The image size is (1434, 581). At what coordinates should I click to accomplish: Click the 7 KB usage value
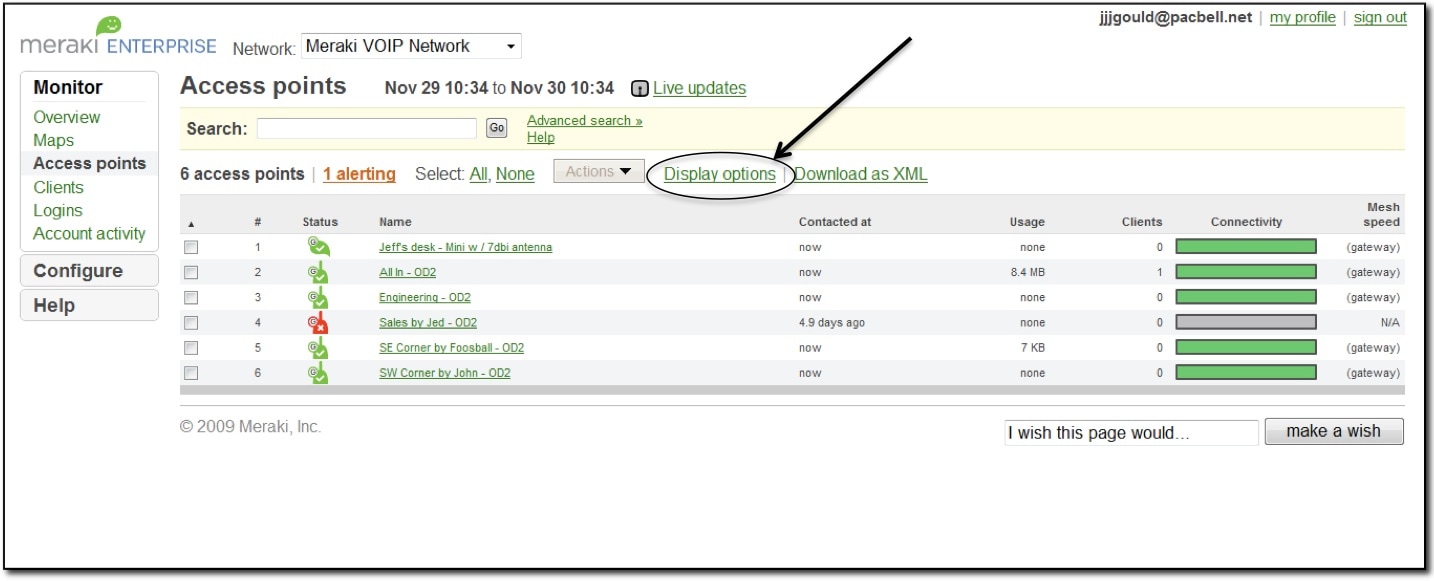[1034, 348]
